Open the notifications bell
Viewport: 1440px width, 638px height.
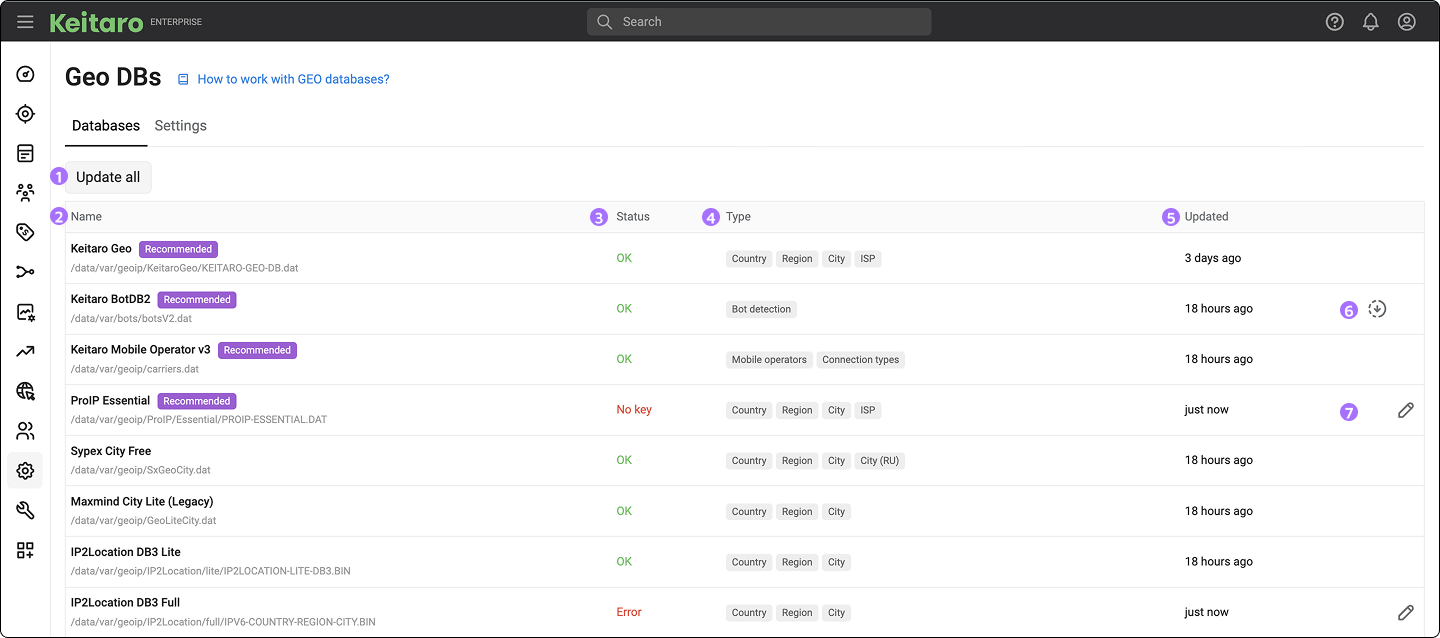click(1370, 22)
